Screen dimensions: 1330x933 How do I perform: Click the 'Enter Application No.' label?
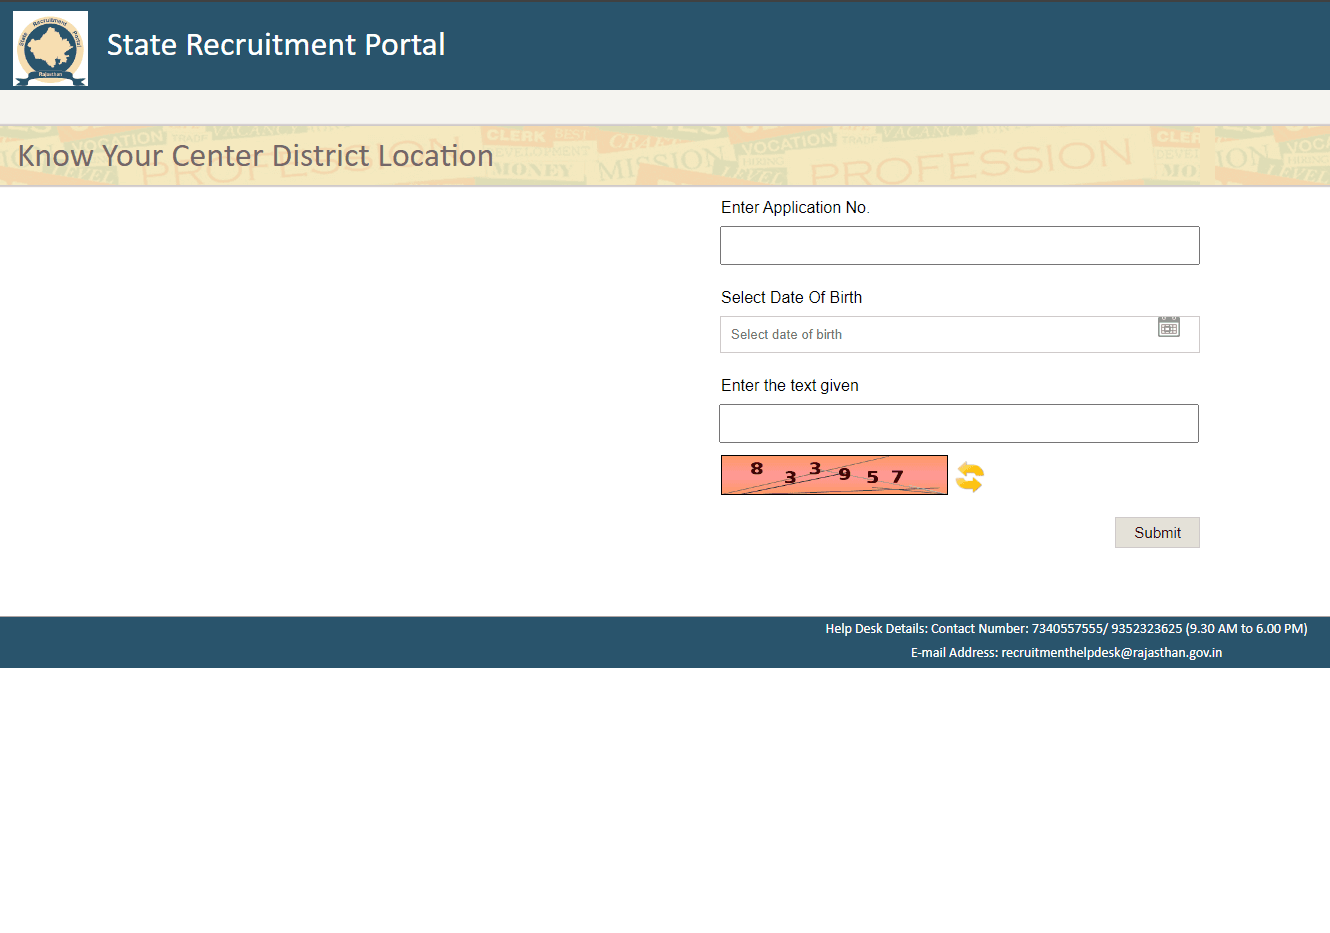795,208
